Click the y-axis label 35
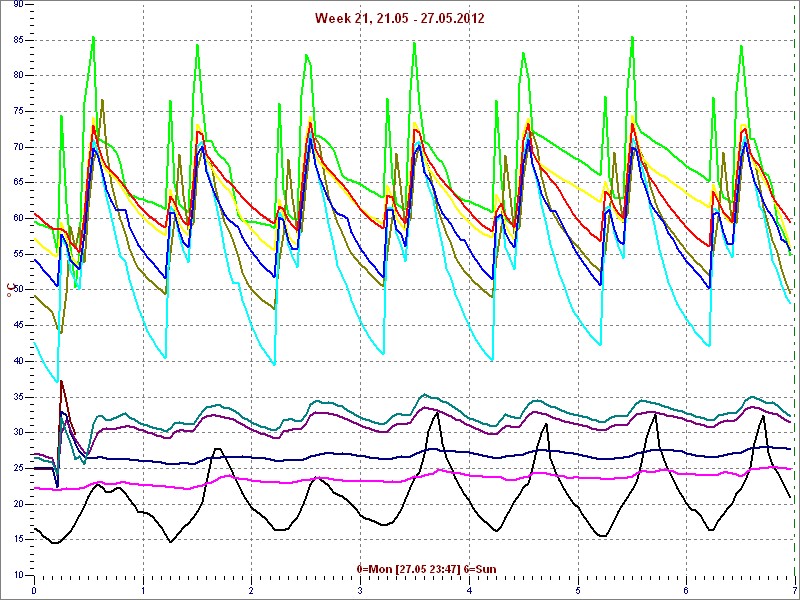This screenshot has width=800, height=600. [17, 397]
